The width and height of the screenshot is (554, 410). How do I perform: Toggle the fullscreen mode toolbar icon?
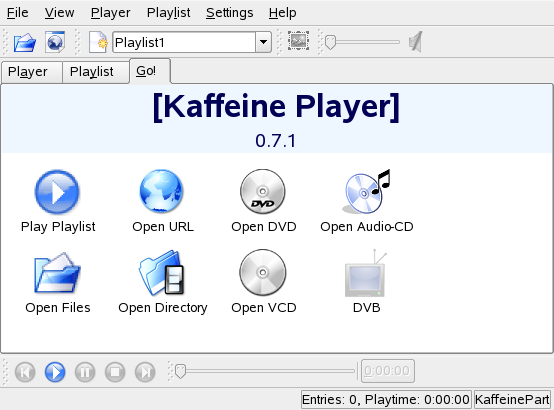pos(299,41)
